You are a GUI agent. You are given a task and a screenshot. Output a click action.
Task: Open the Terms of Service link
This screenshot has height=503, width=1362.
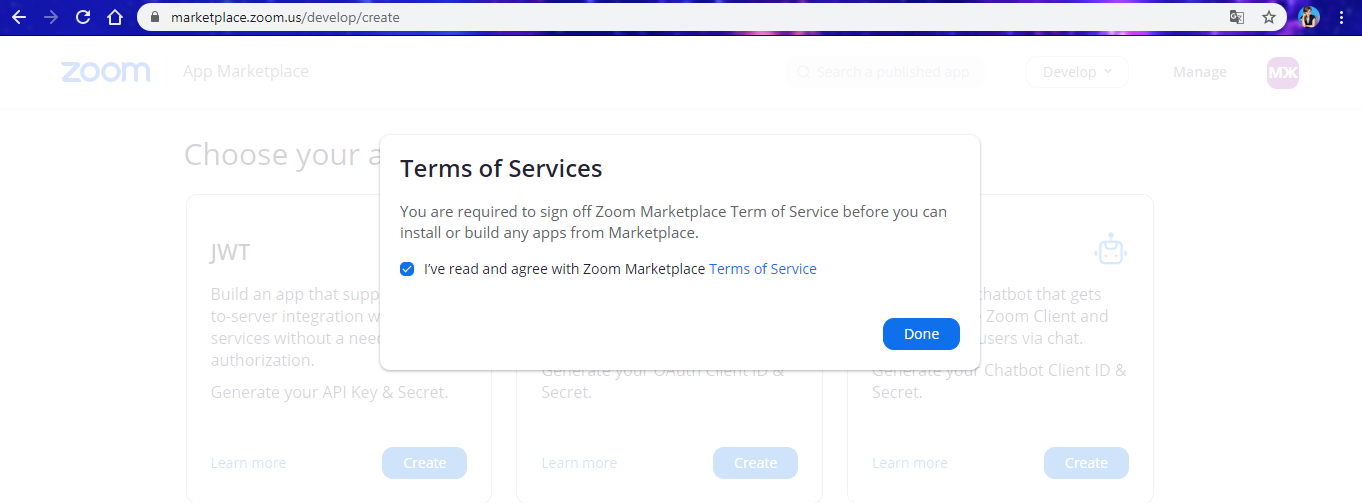tap(763, 269)
